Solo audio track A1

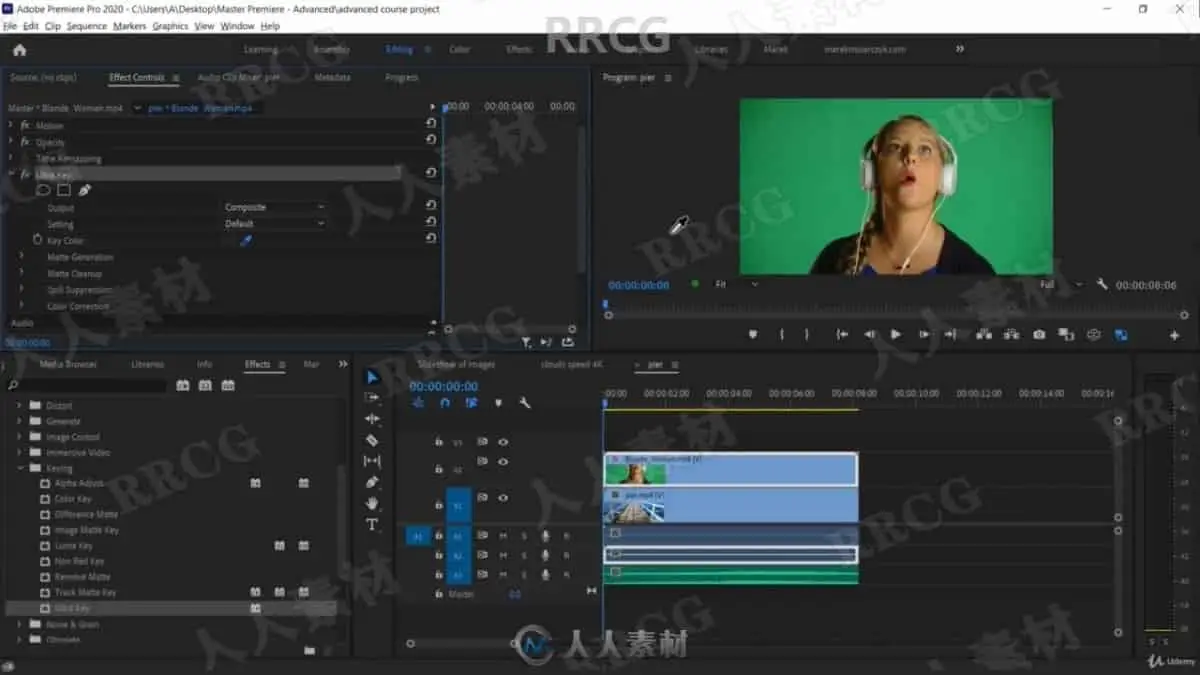523,535
